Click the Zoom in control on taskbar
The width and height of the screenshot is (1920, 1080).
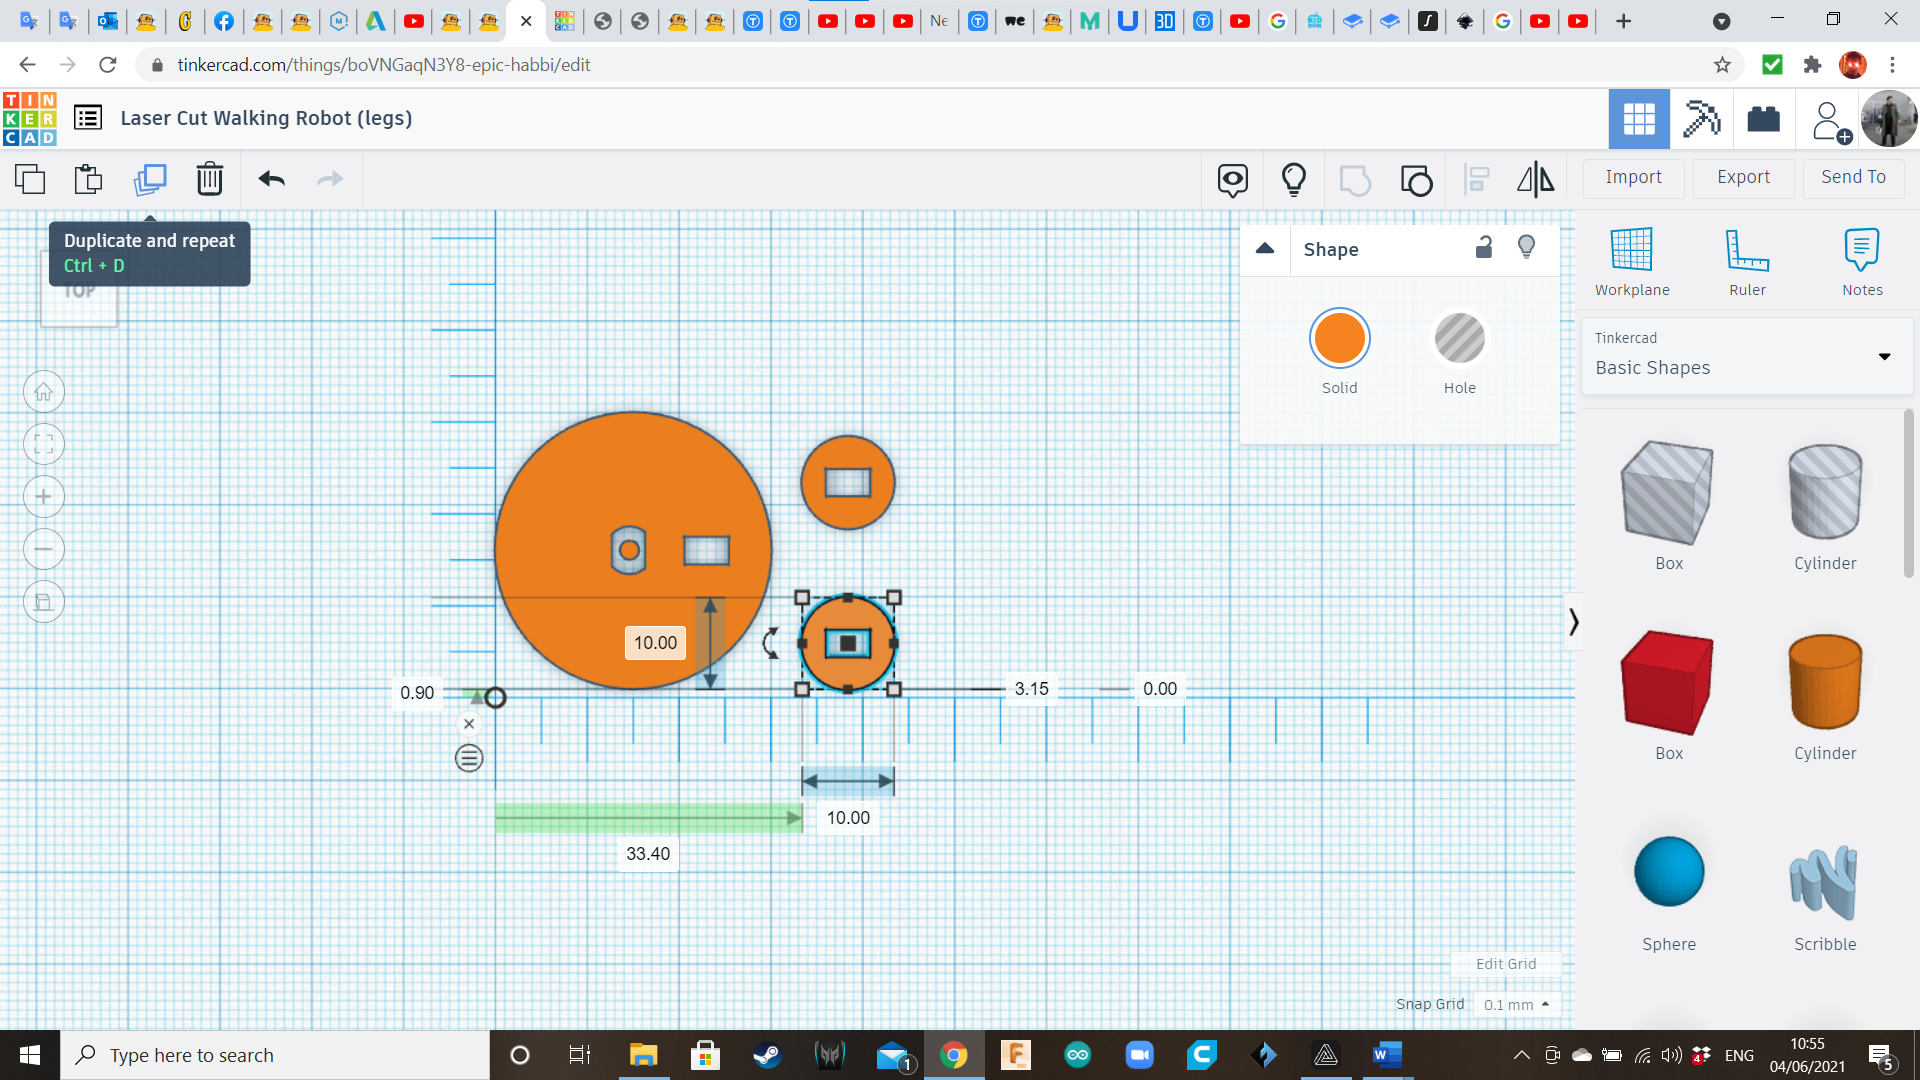[x=44, y=497]
